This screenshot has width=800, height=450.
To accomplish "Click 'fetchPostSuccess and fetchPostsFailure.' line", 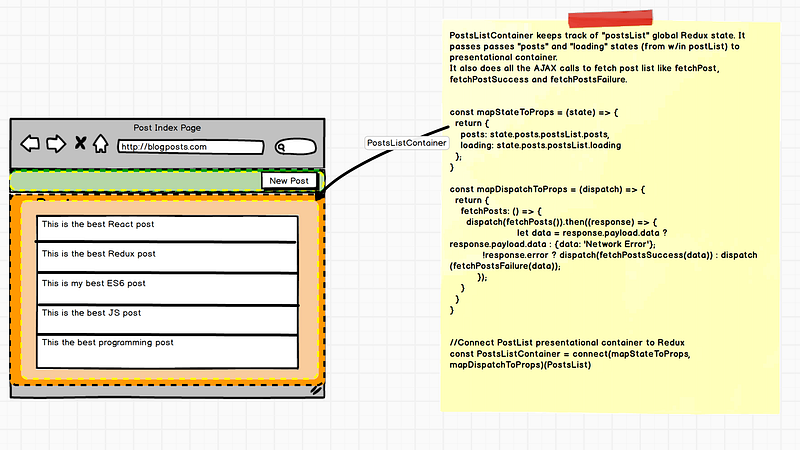I will point(538,80).
